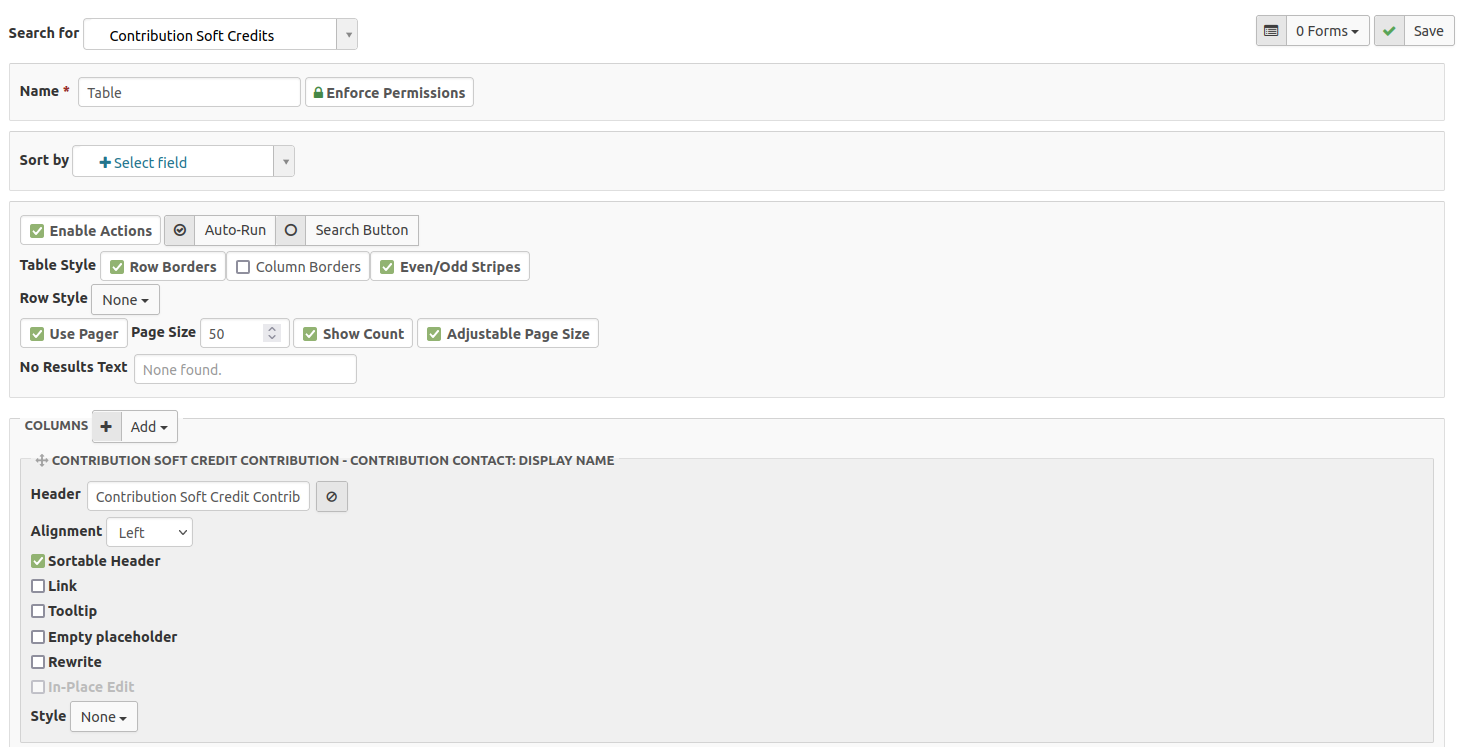Expand the Row Style None dropdown
Viewport: 1459px width, 747px height.
(125, 300)
